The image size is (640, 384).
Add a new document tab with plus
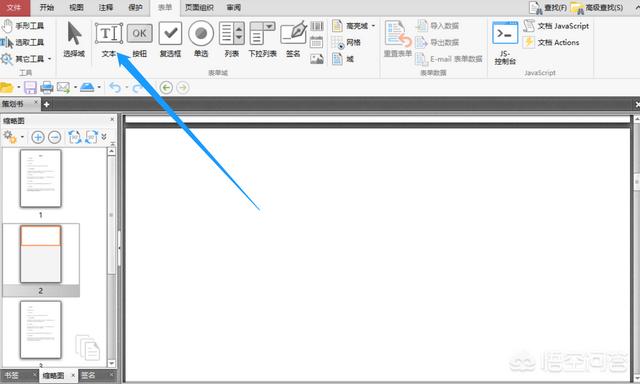(46, 104)
